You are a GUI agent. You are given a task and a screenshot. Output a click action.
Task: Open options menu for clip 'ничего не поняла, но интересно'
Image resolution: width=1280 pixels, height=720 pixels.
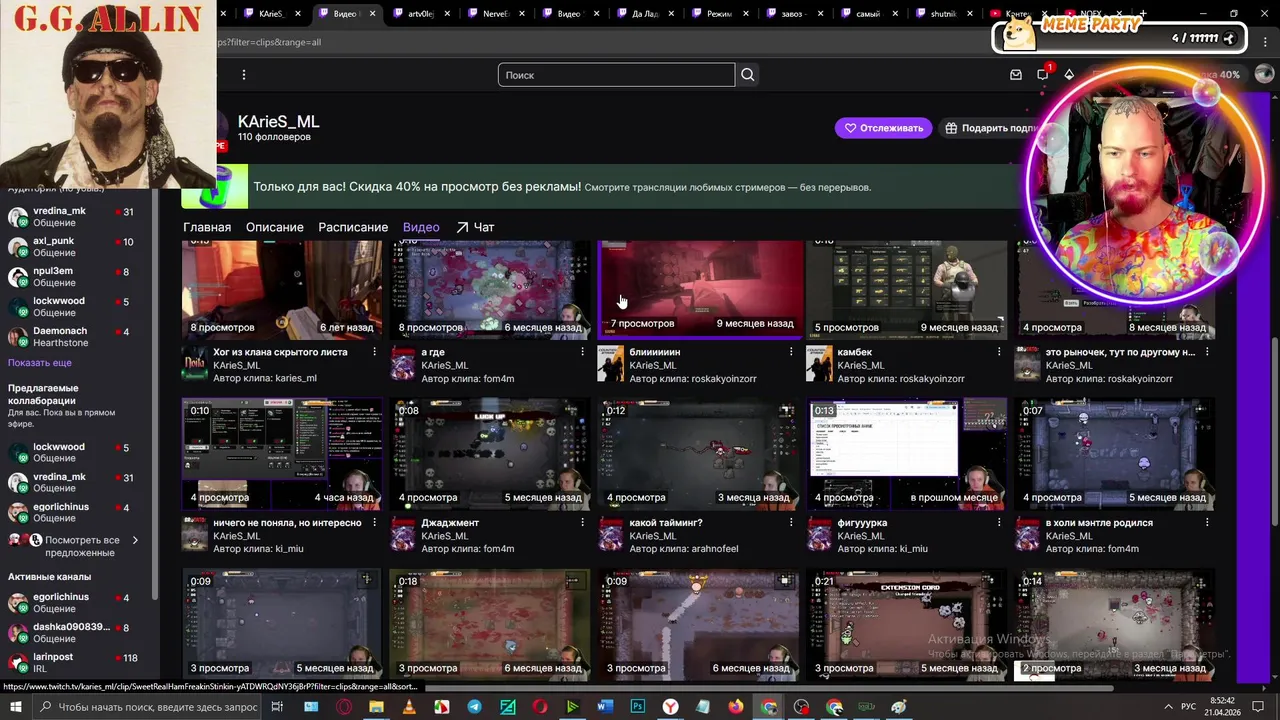(375, 522)
